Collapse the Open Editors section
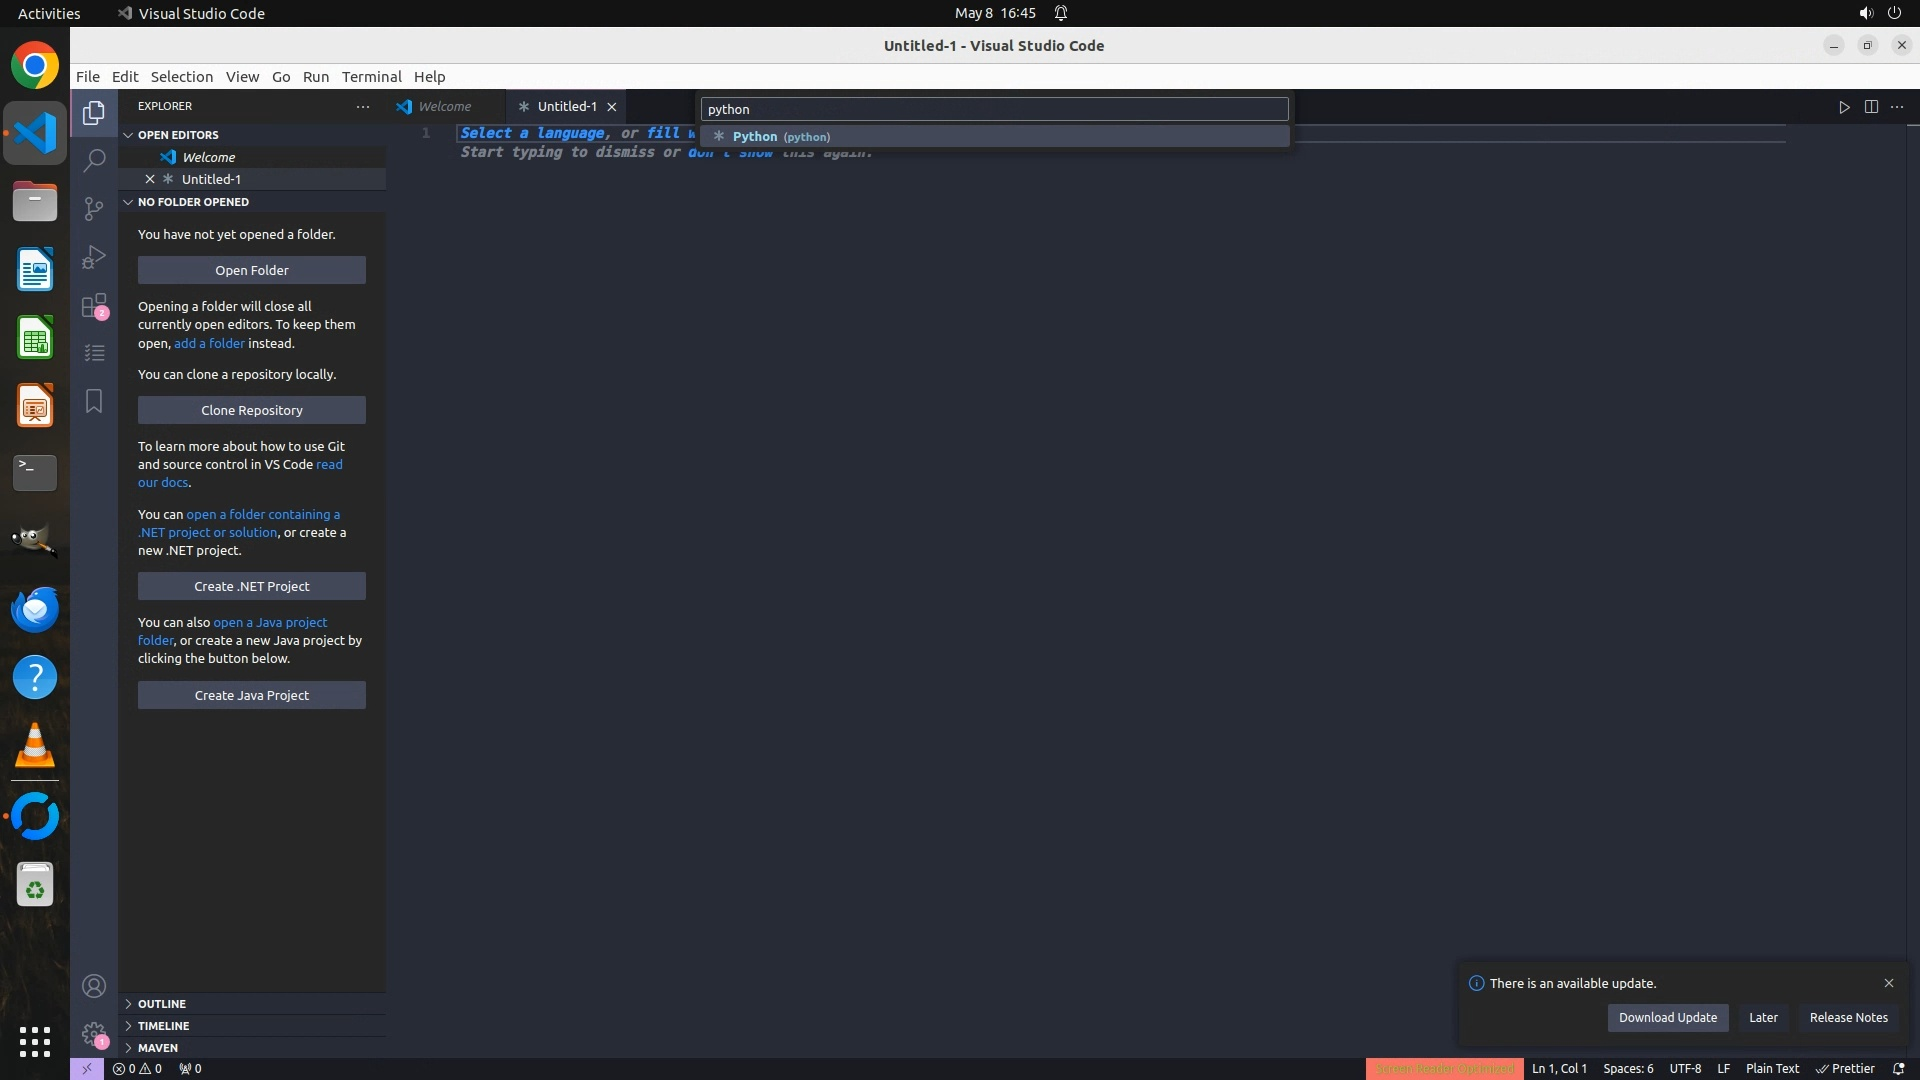1920x1080 pixels. (178, 135)
